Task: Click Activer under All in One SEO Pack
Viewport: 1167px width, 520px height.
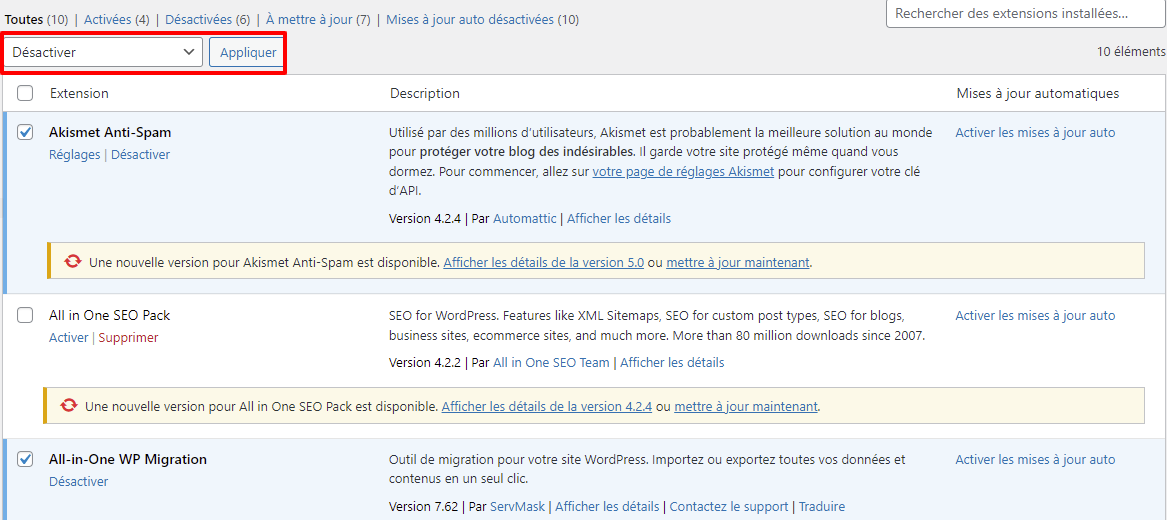Action: click(x=68, y=338)
